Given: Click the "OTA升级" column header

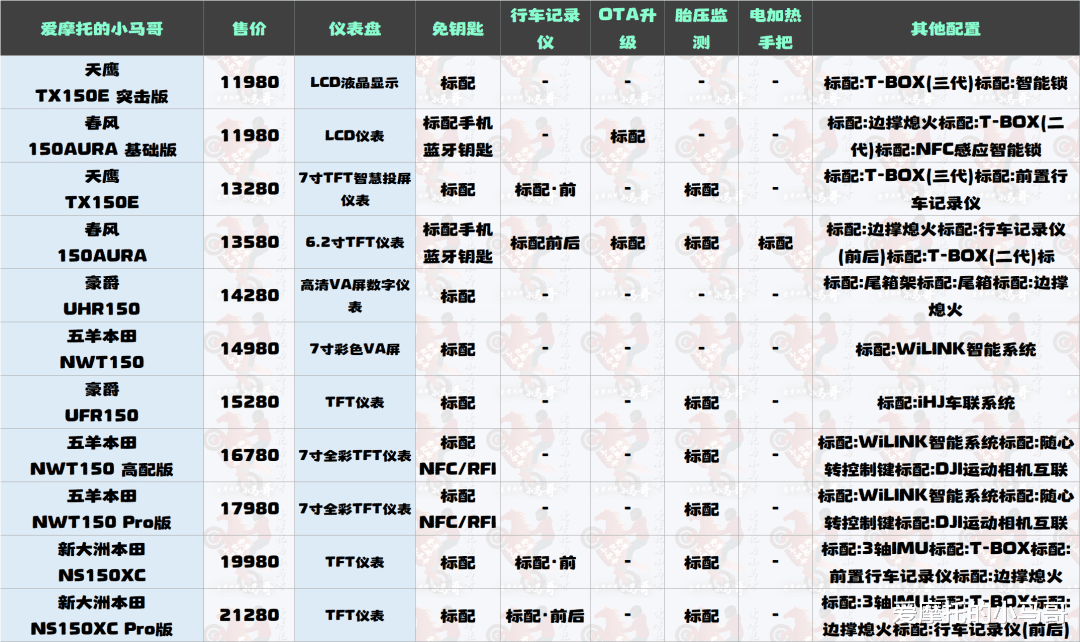Looking at the screenshot, I should coord(627,29).
